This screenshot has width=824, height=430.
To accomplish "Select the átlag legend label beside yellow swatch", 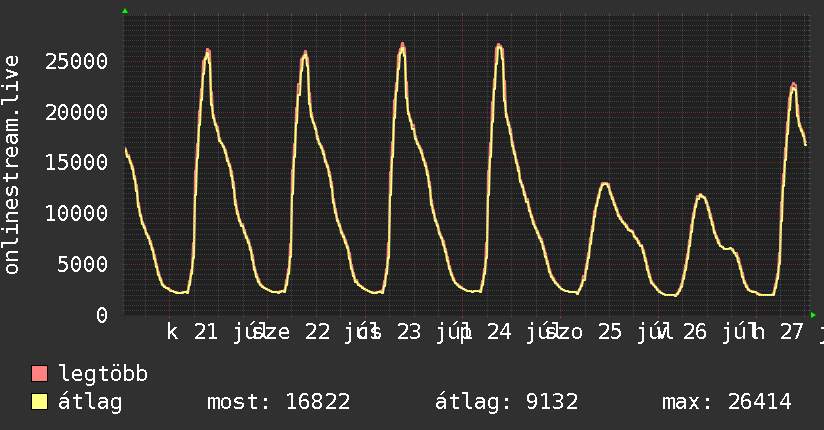I will (90, 402).
